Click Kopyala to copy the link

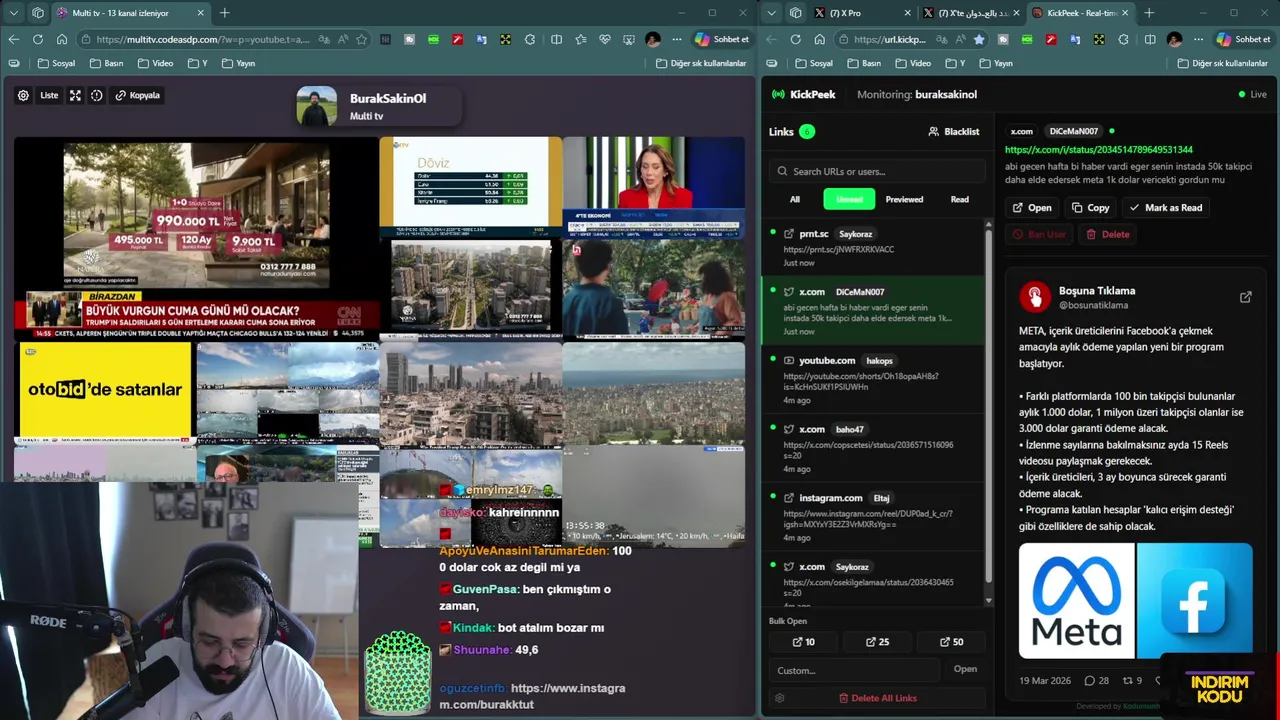pyautogui.click(x=138, y=96)
